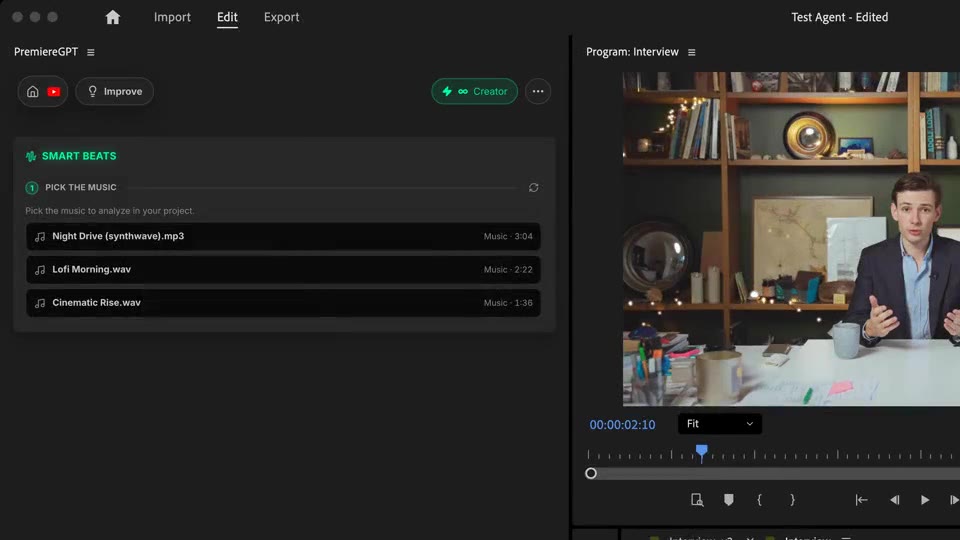Click the Play button in Program monitor
960x540 pixels.
click(924, 500)
